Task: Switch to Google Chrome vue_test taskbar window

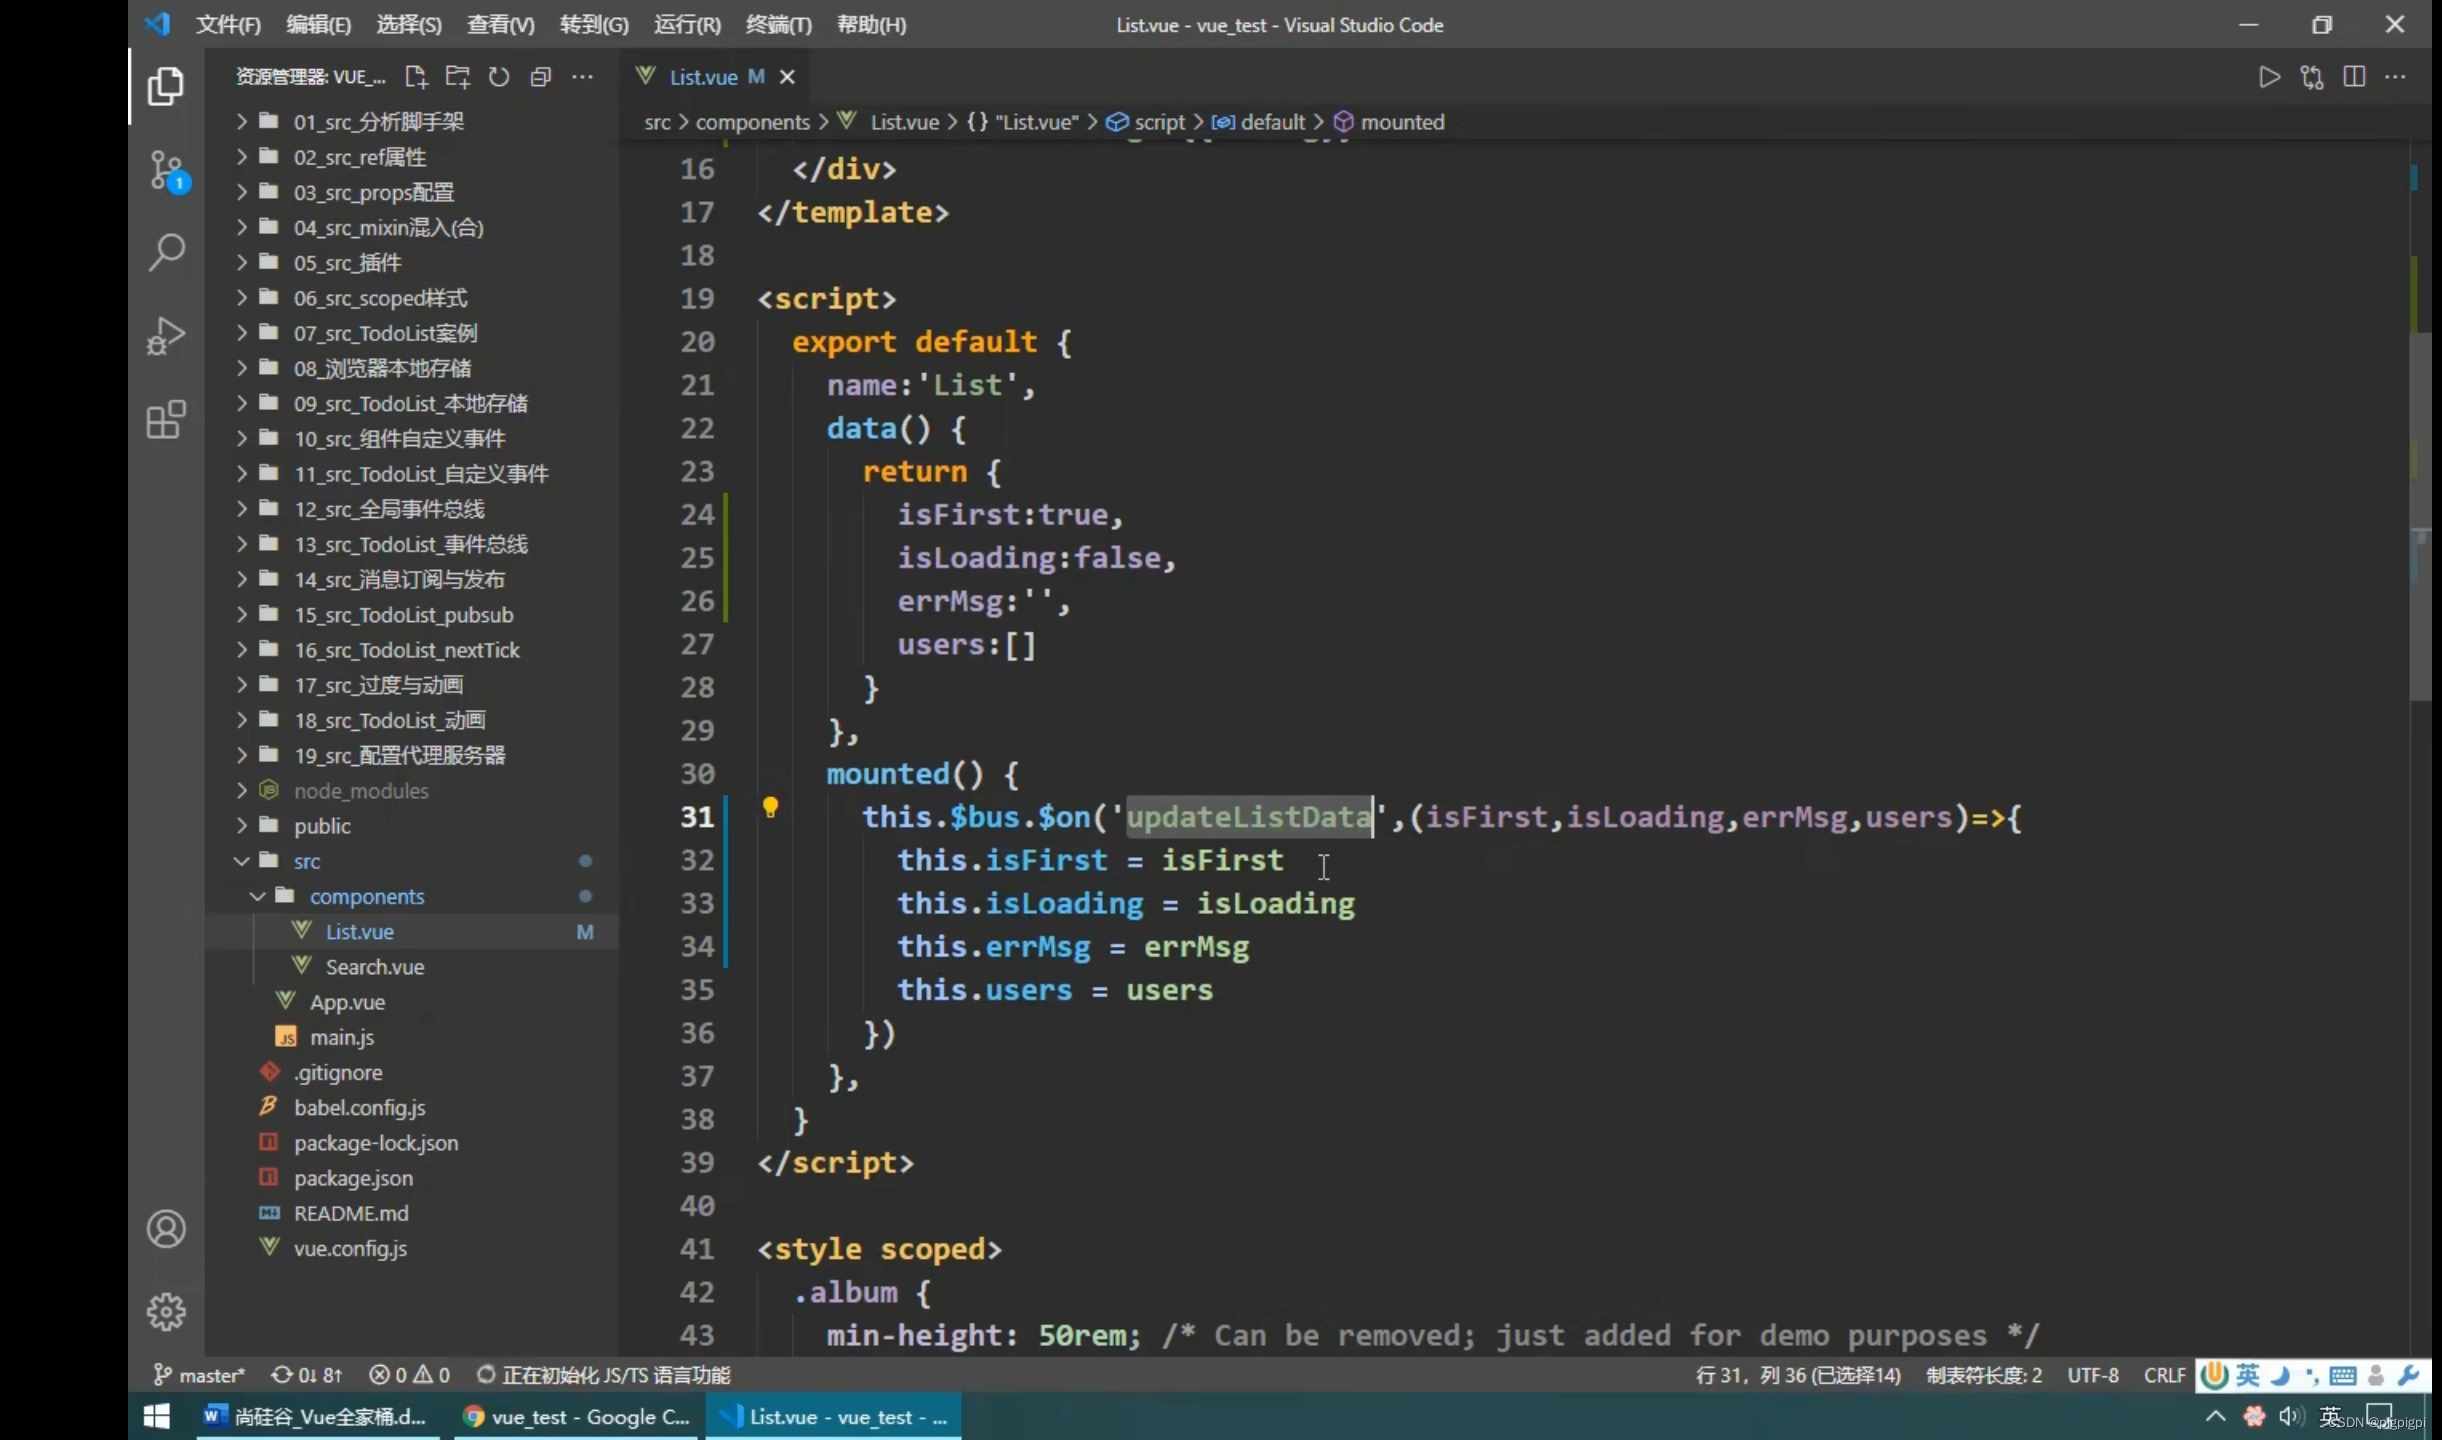Action: tap(576, 1417)
